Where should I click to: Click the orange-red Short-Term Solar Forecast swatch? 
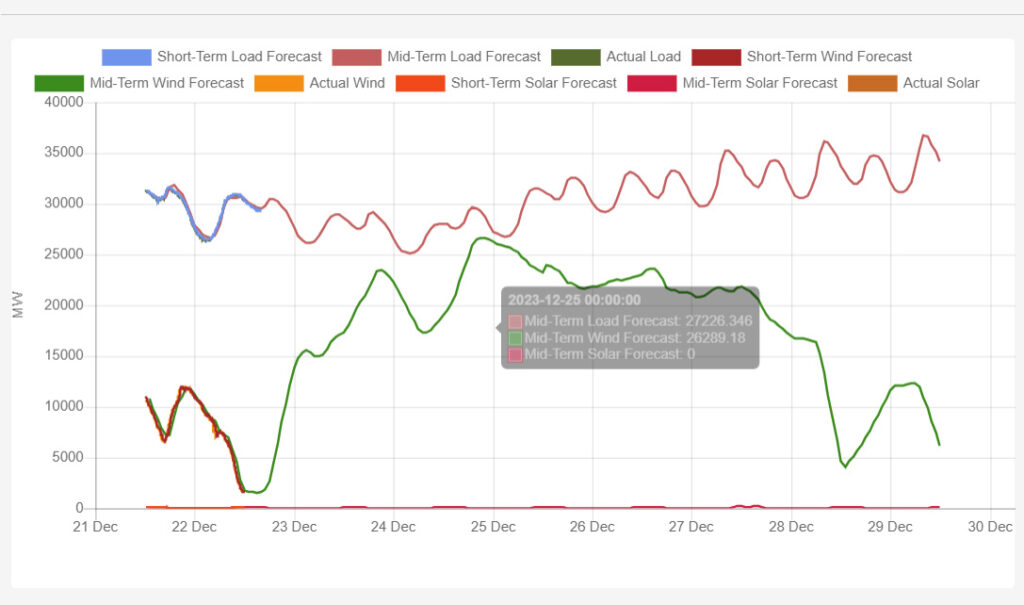tap(420, 83)
